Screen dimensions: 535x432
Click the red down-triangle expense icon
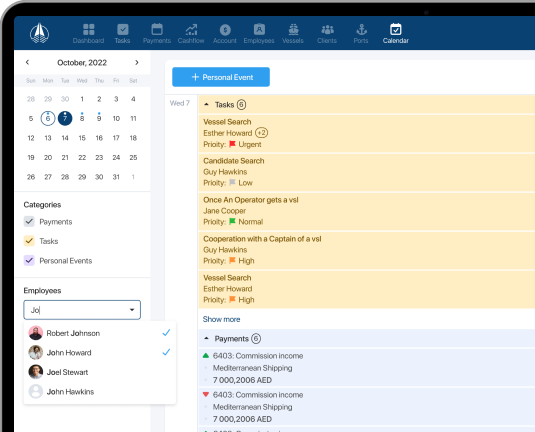click(206, 394)
